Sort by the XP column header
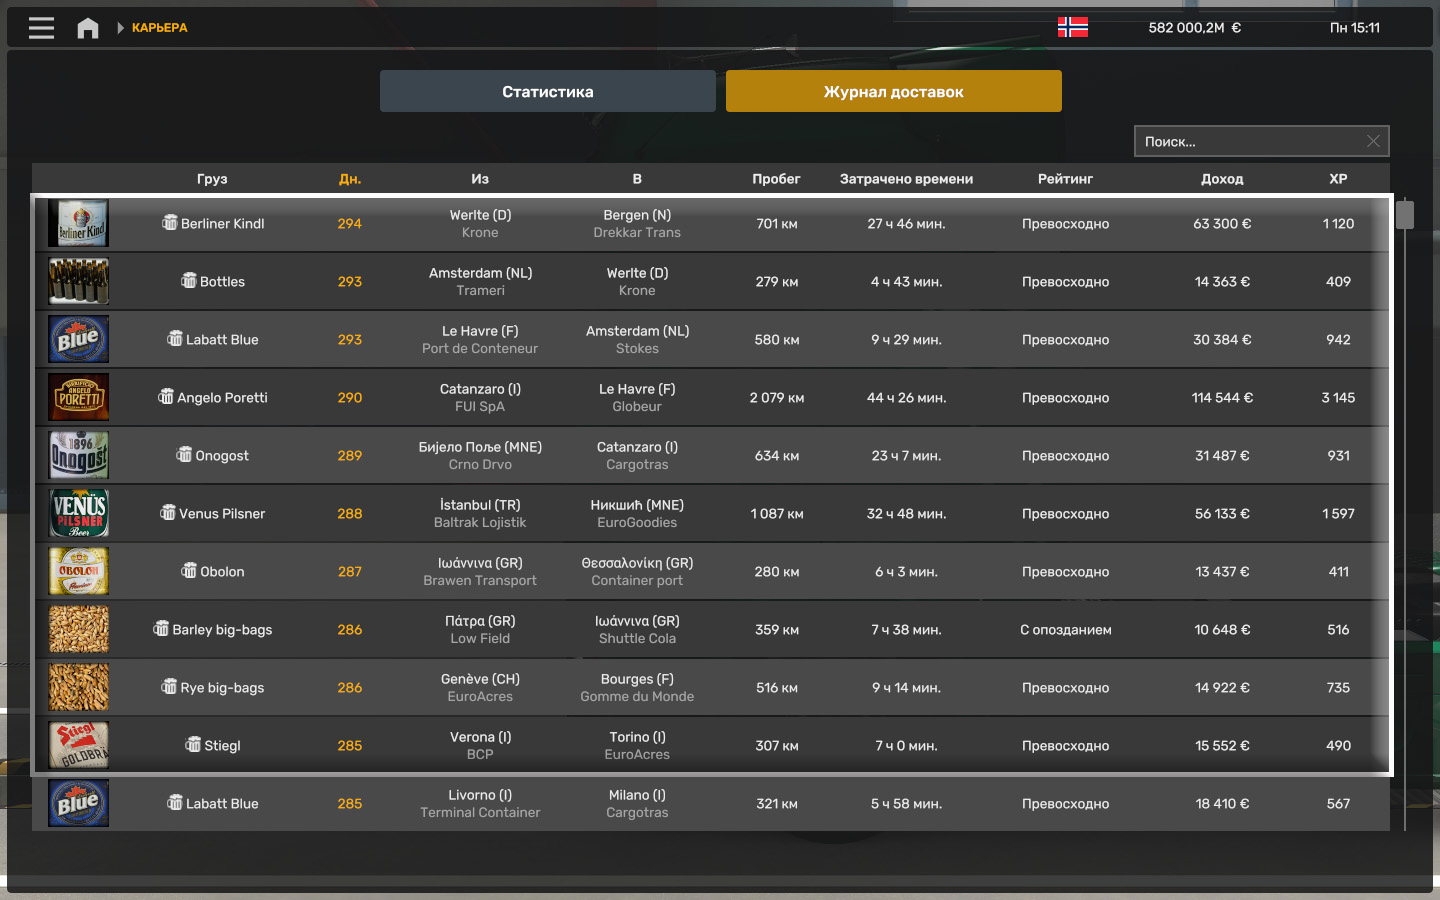Viewport: 1440px width, 900px height. 1338,179
